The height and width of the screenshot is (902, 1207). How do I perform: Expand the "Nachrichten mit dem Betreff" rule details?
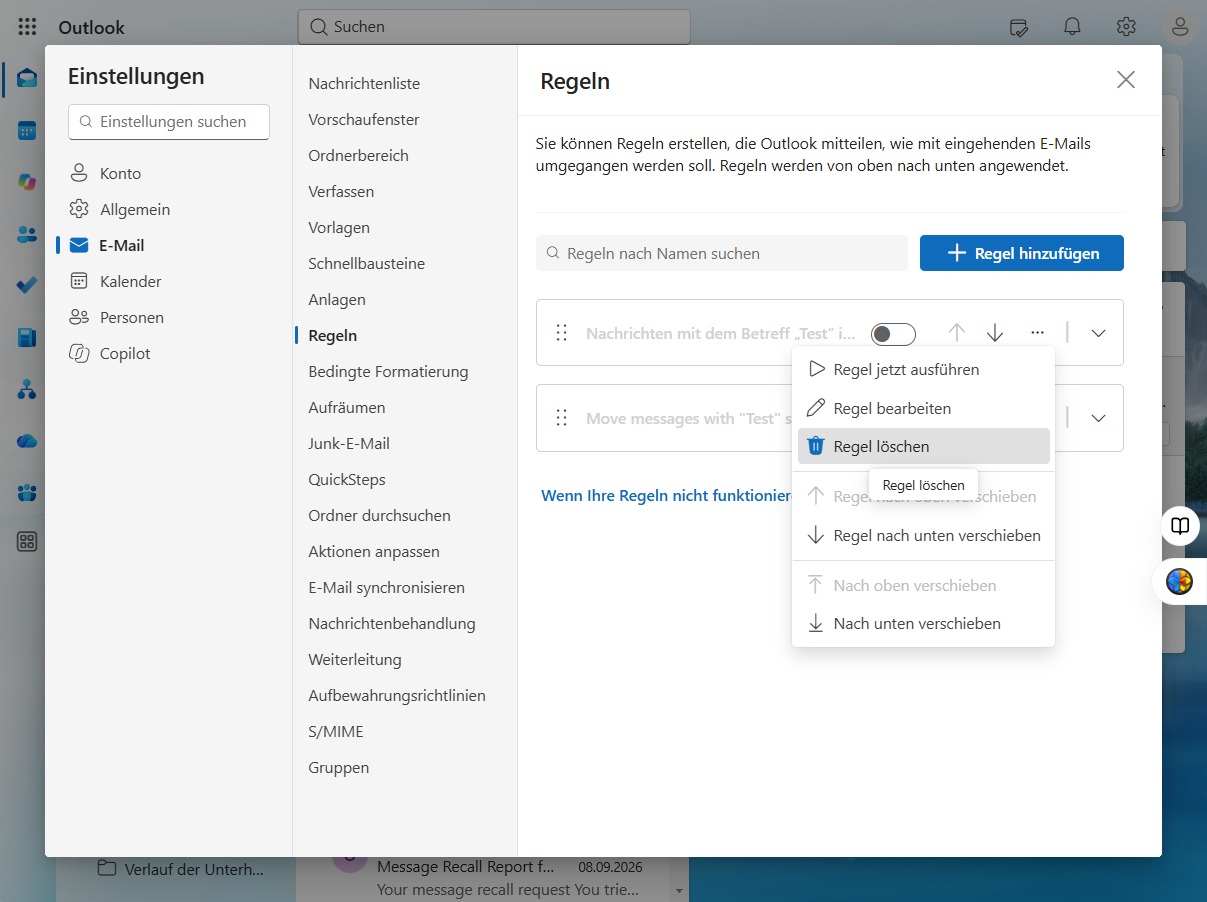[1098, 333]
